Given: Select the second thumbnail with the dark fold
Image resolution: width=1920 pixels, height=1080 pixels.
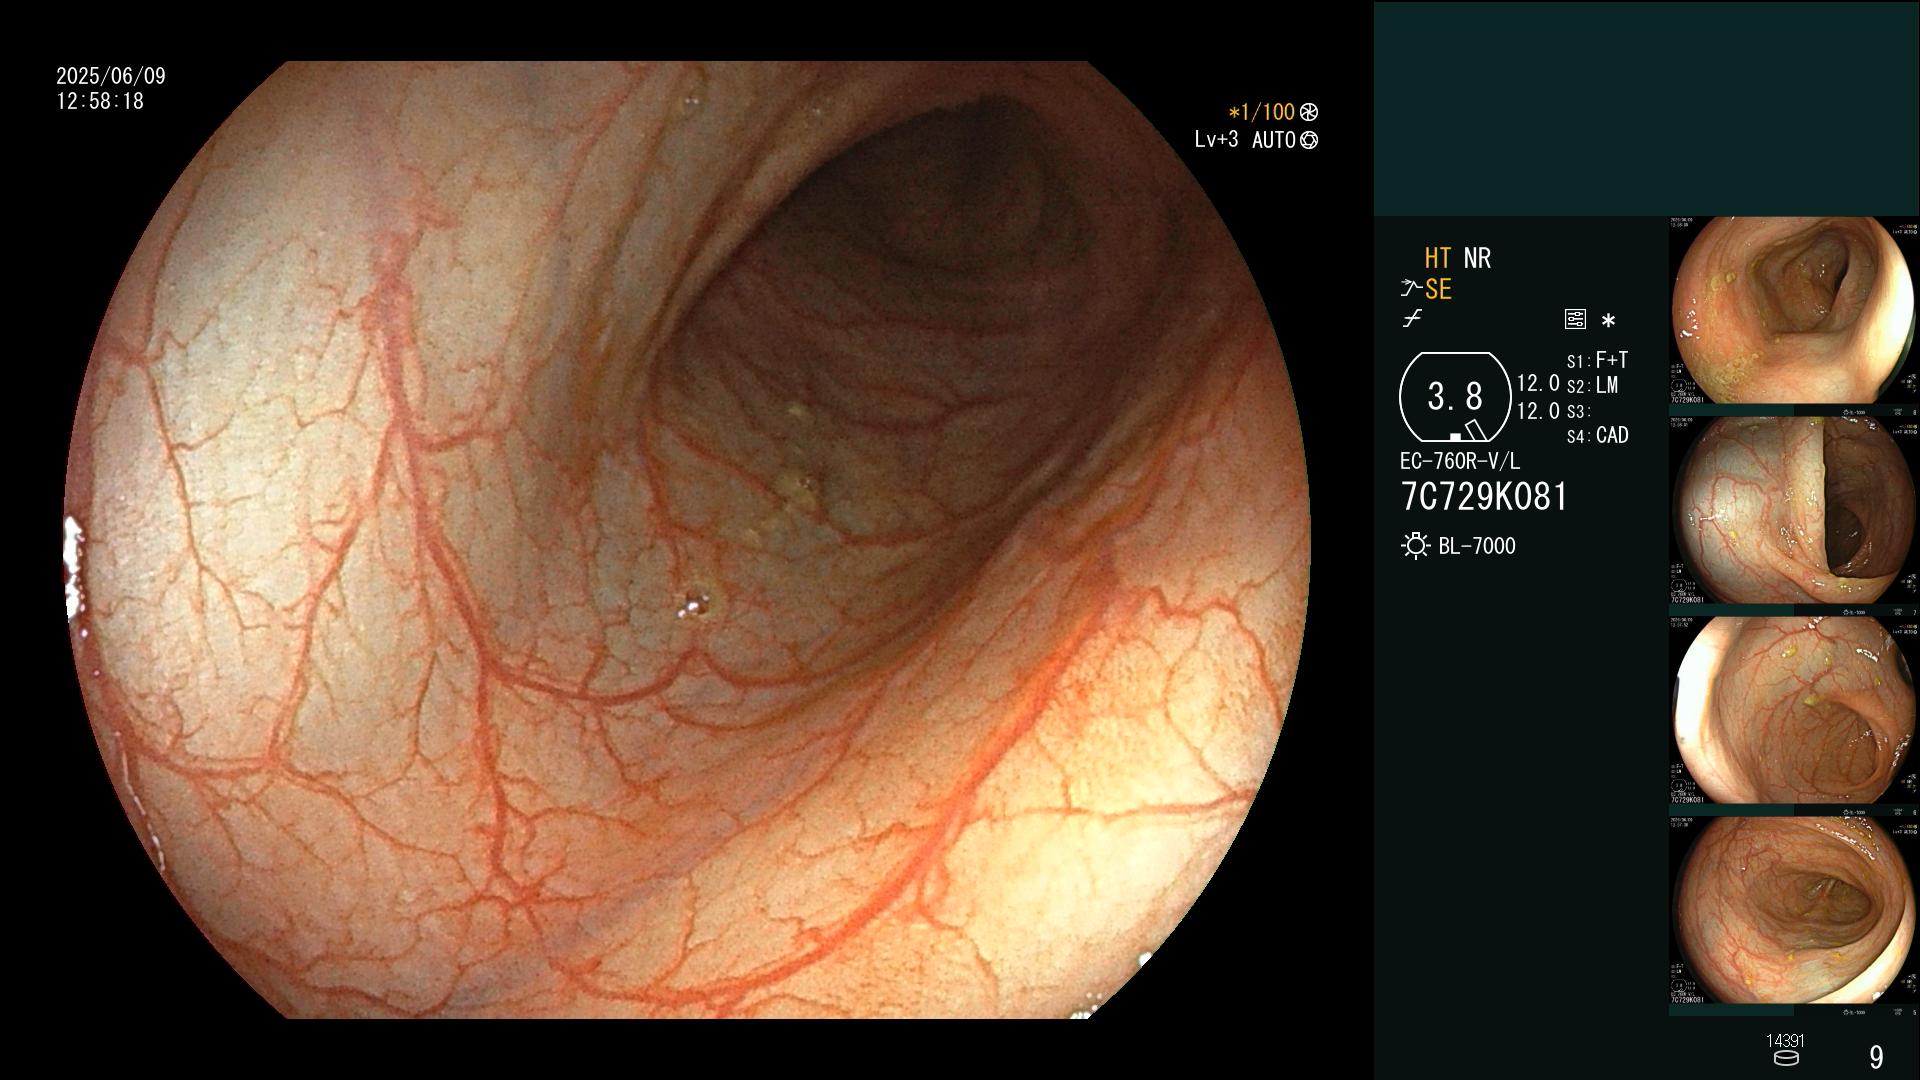Looking at the screenshot, I should (x=1794, y=511).
